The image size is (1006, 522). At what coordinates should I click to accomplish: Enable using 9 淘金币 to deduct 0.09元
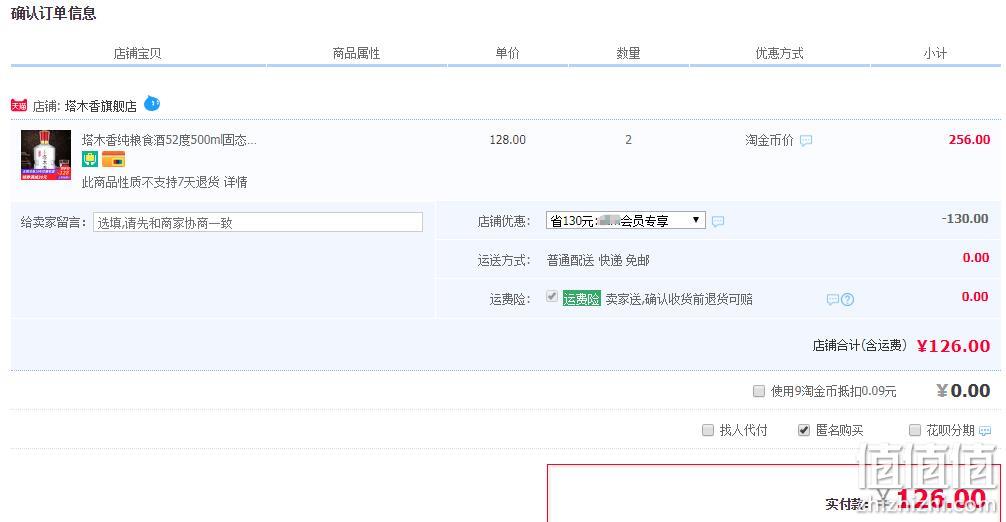(759, 391)
